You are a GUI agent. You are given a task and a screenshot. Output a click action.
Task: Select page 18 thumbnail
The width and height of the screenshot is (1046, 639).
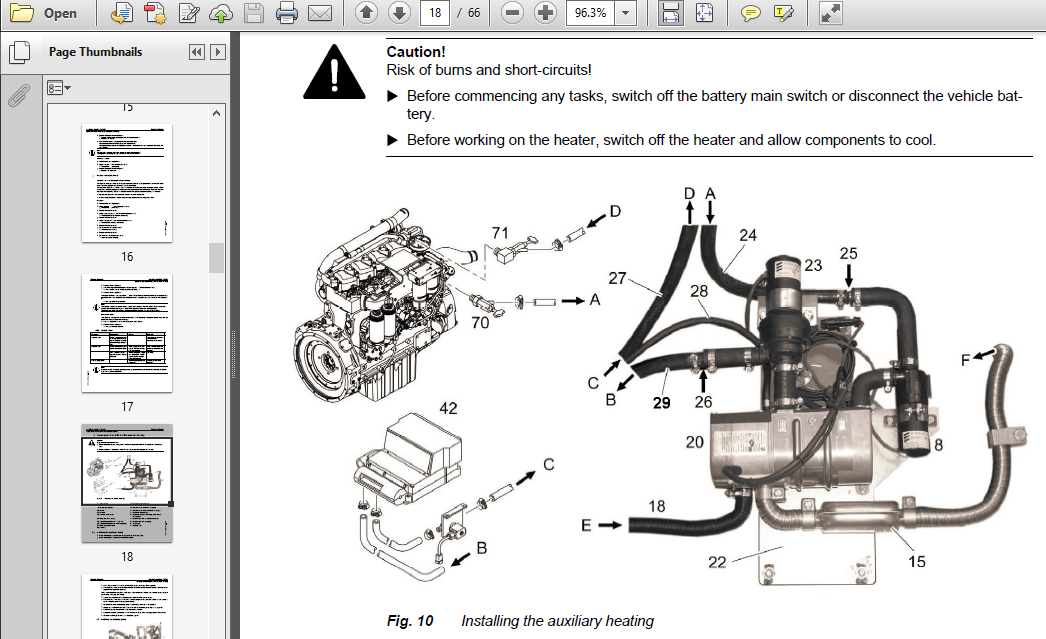pyautogui.click(x=127, y=483)
